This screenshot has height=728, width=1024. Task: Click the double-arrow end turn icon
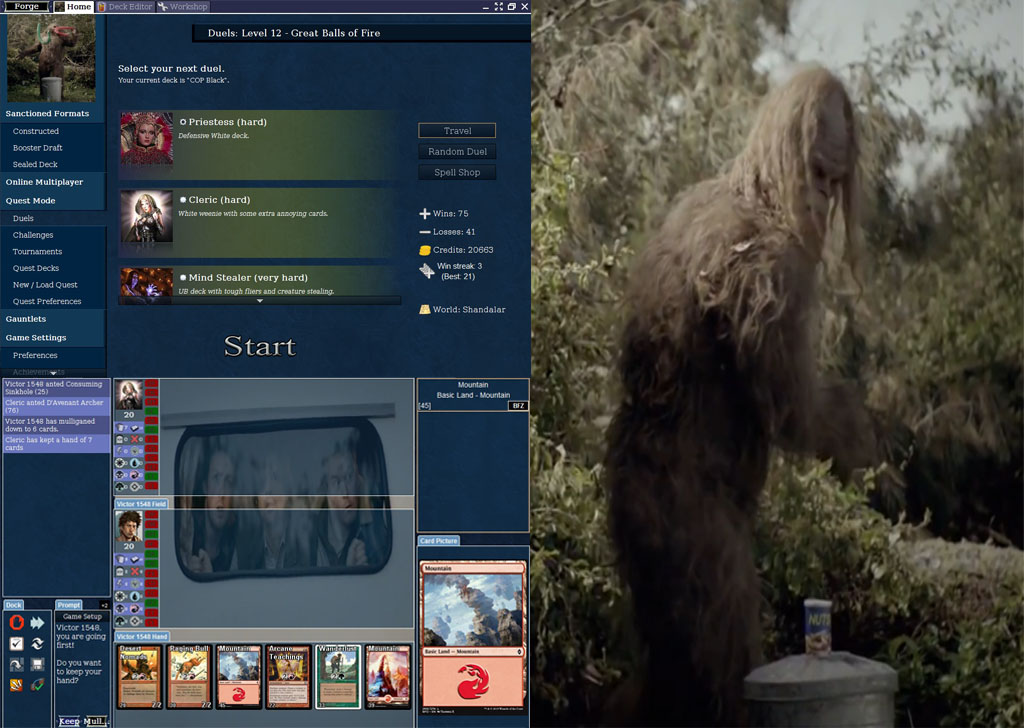(37, 622)
